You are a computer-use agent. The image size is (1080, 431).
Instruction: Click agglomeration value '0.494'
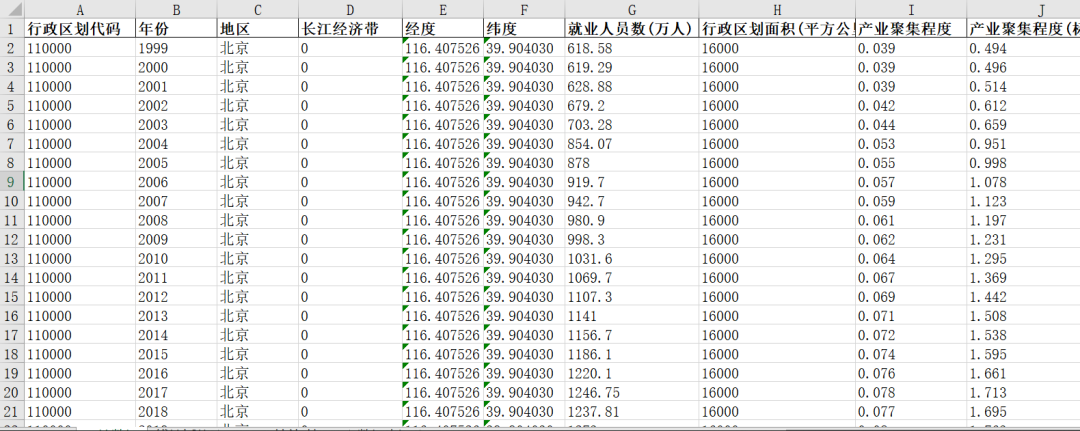(1023, 48)
